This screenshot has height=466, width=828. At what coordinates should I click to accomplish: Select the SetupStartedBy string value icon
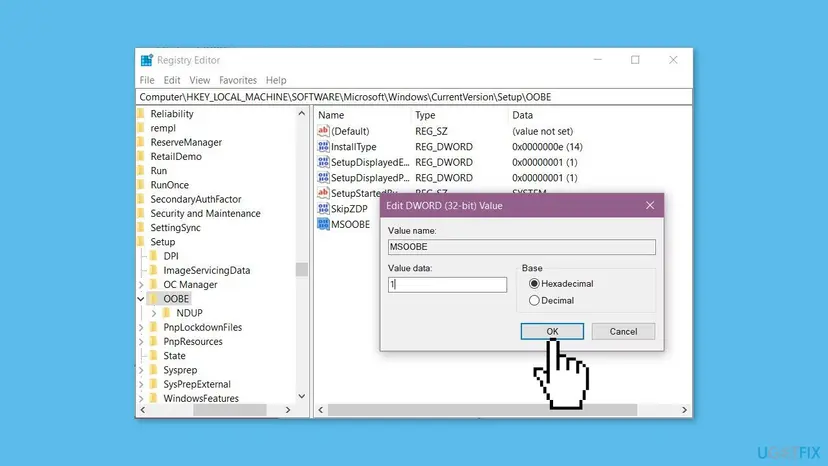coord(323,193)
